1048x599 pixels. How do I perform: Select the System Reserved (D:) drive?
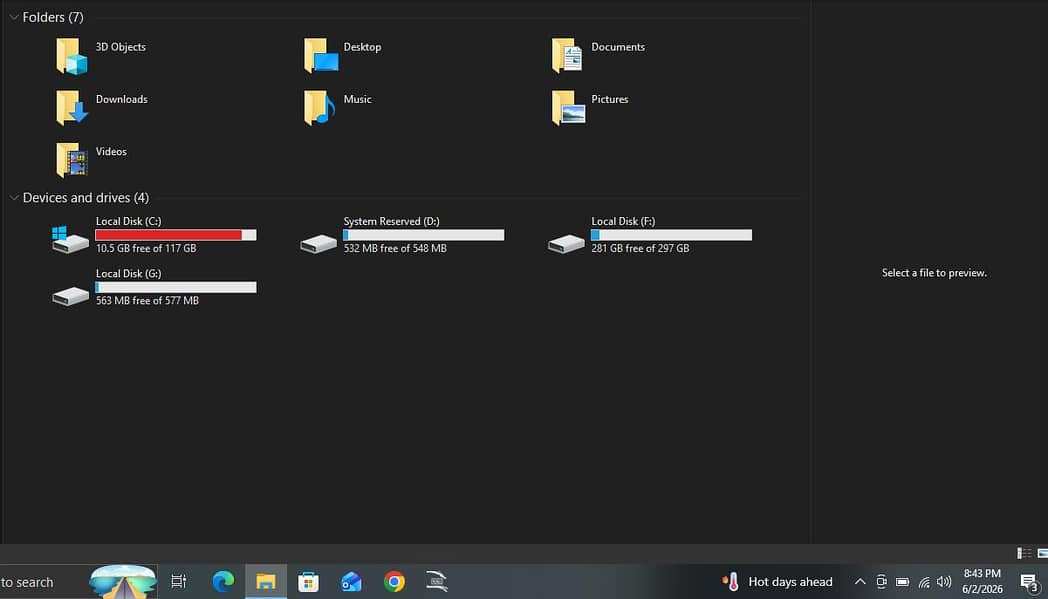[x=402, y=235]
